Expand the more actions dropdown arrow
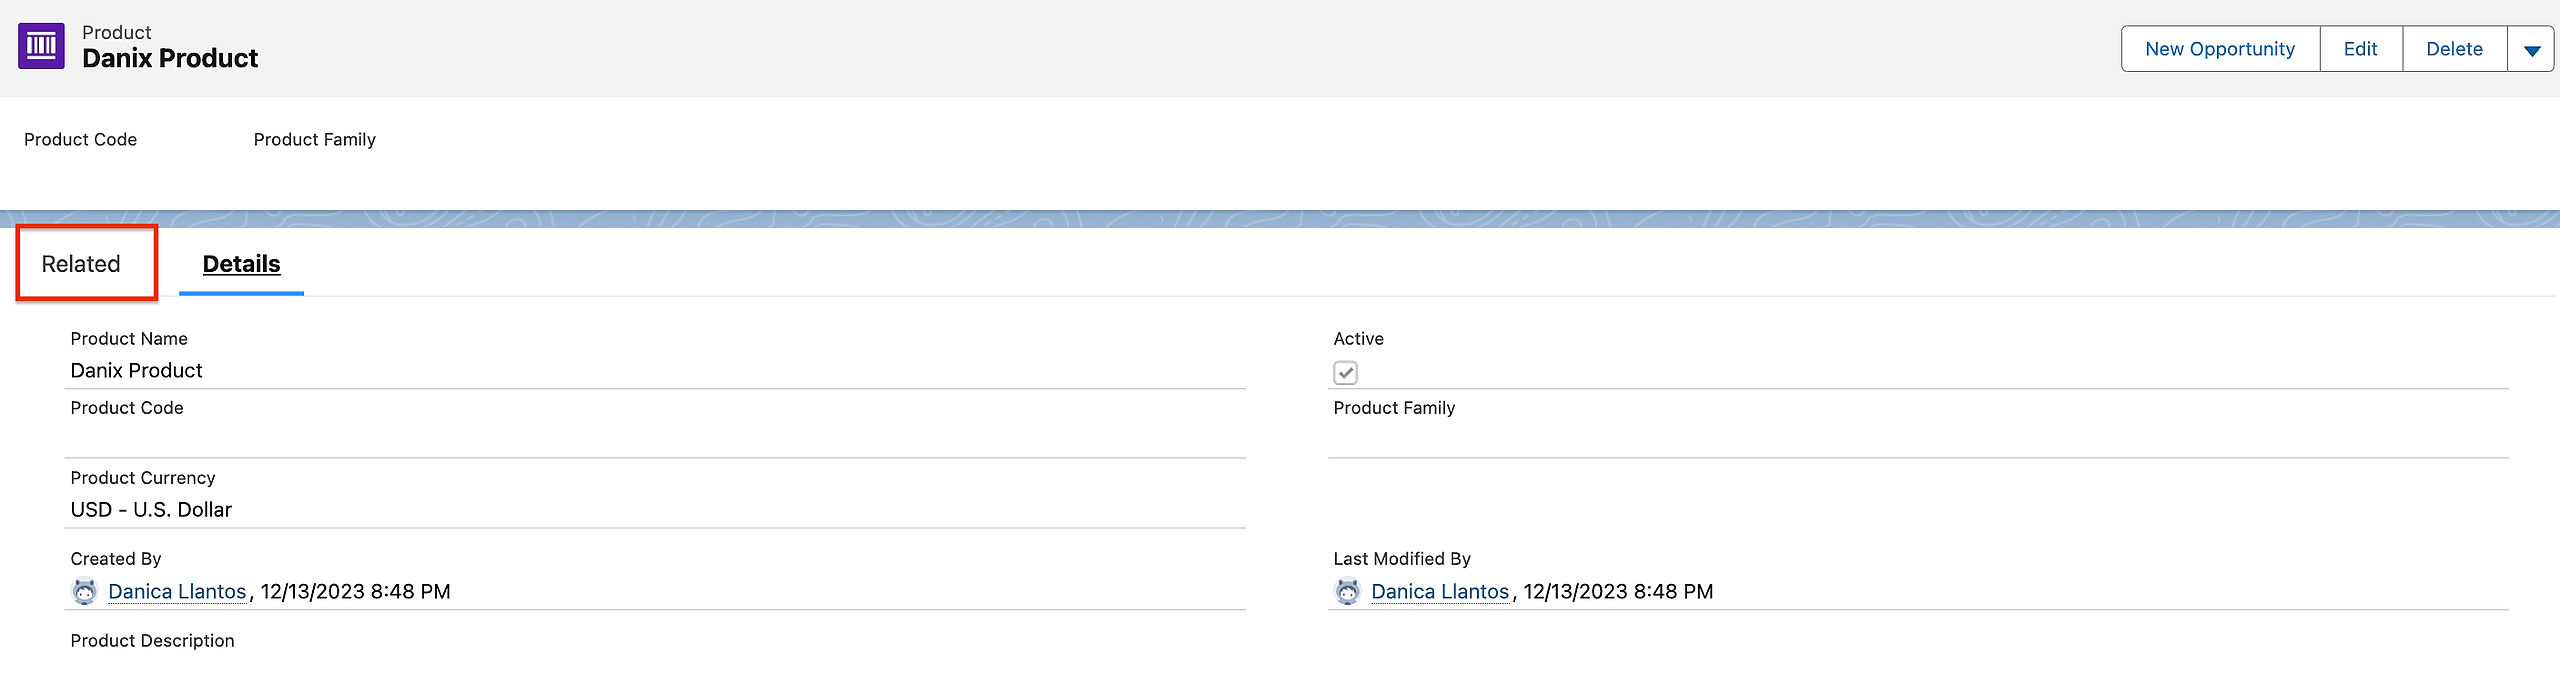2560x684 pixels. point(2531,50)
